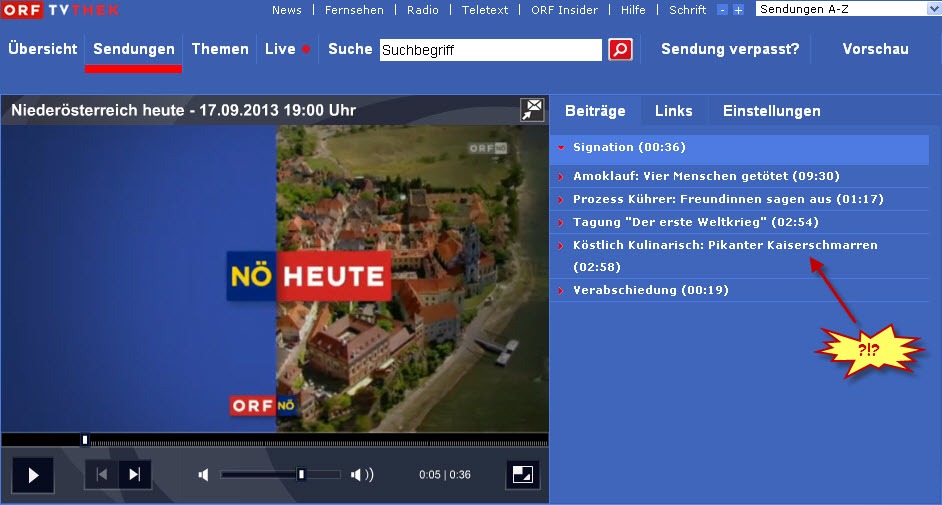Image resolution: width=942 pixels, height=505 pixels.
Task: Play segment Köstlich Kulinarisch: Pikanter Kaiserschmarren
Action: [725, 256]
